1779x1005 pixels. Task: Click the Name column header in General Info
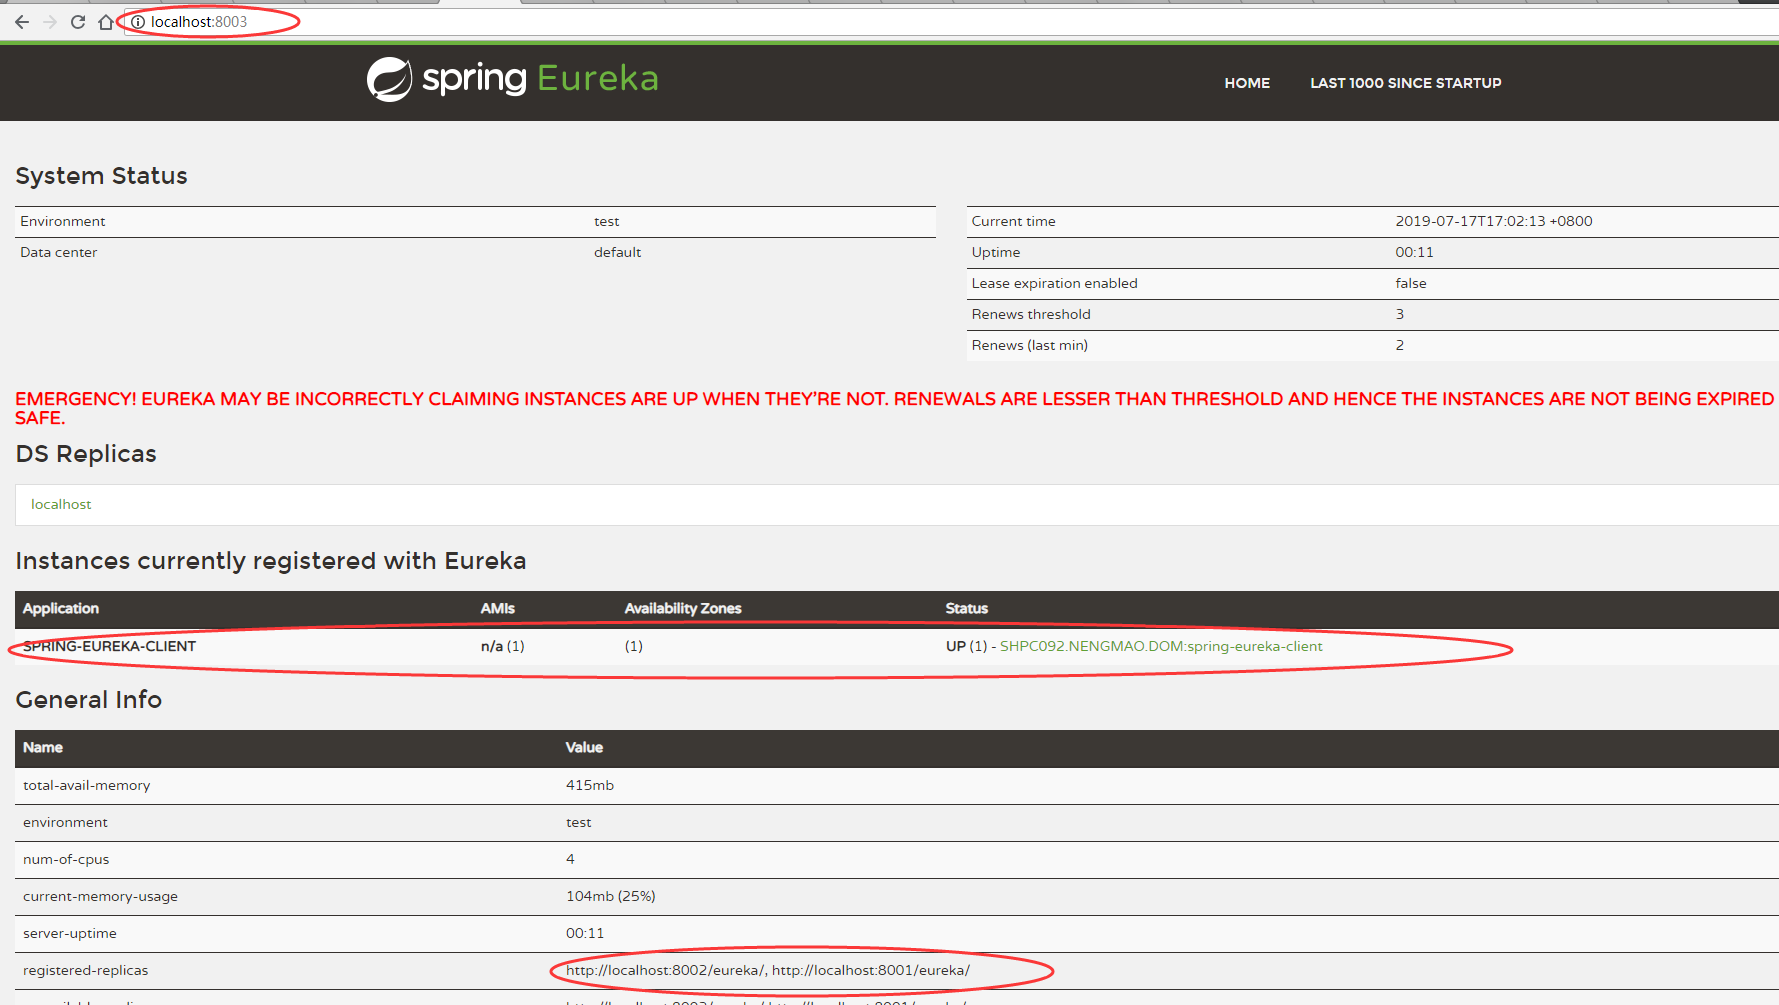click(x=43, y=748)
